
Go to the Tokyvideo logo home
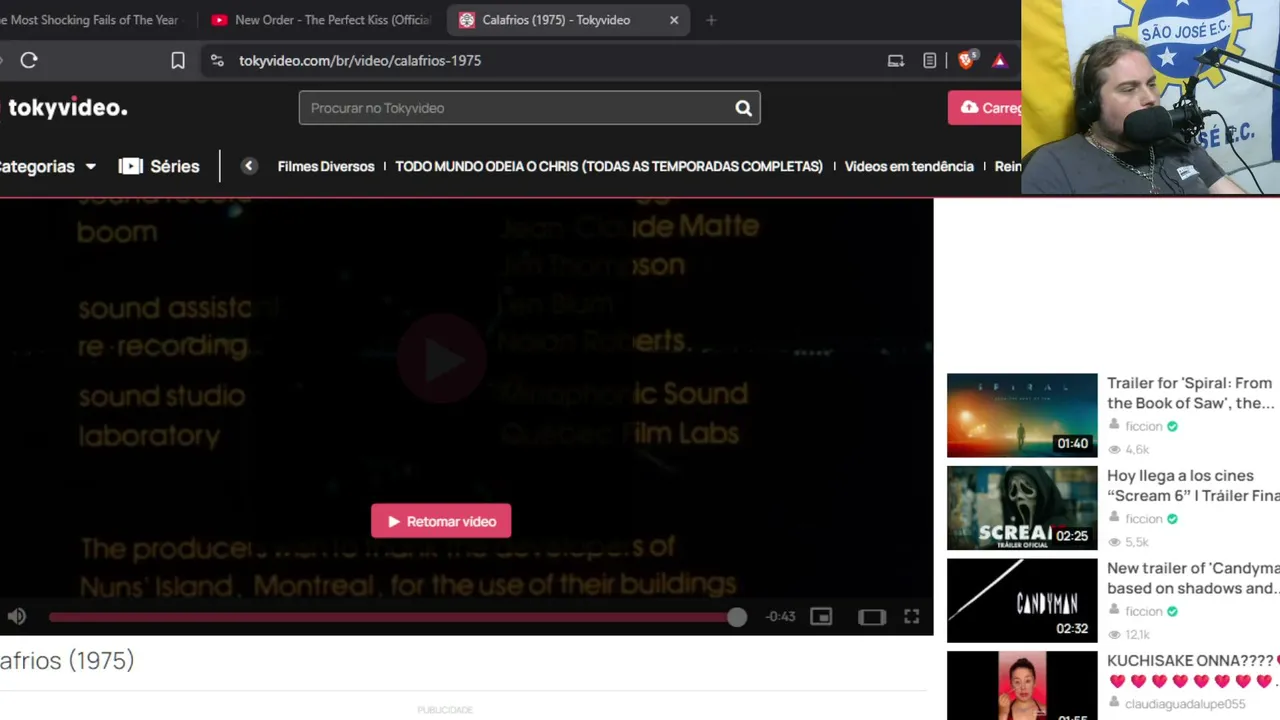(x=66, y=108)
